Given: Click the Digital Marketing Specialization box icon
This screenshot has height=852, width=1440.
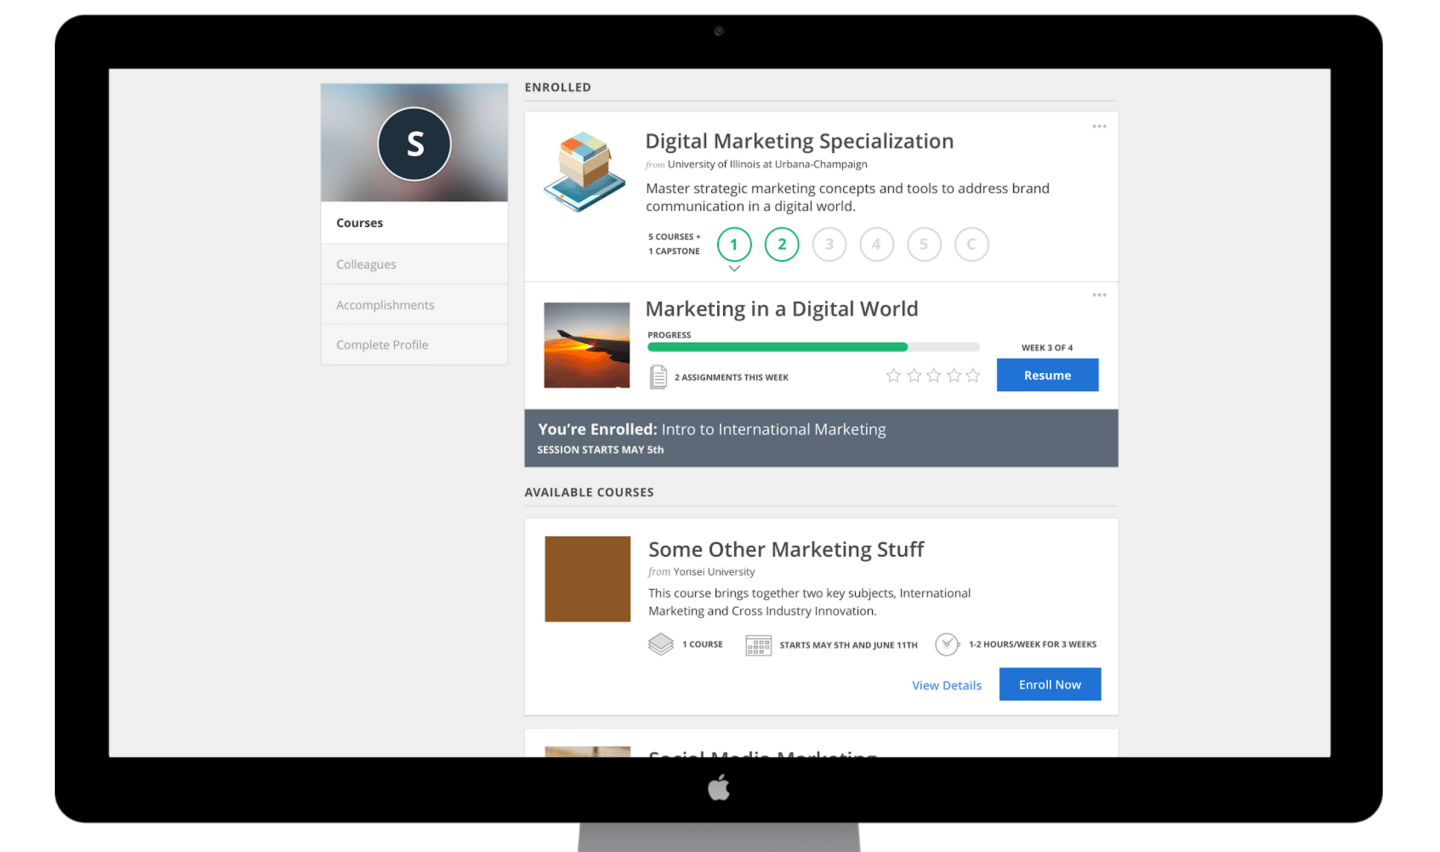Looking at the screenshot, I should coord(585,171).
